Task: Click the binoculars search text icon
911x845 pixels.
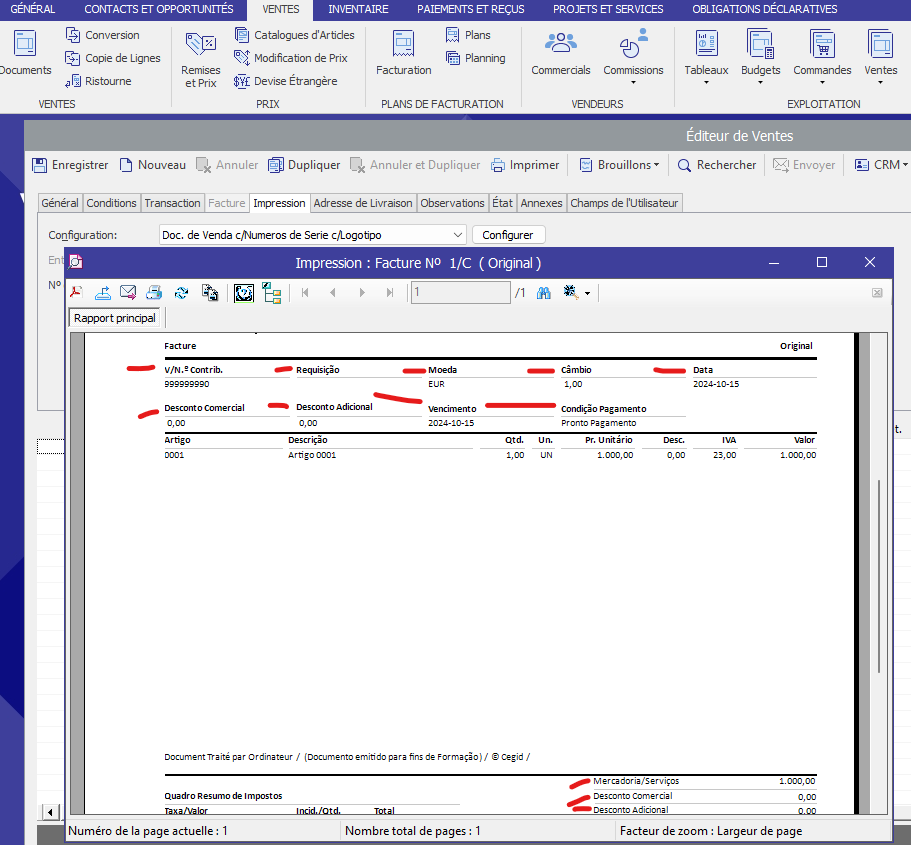Action: [x=545, y=293]
